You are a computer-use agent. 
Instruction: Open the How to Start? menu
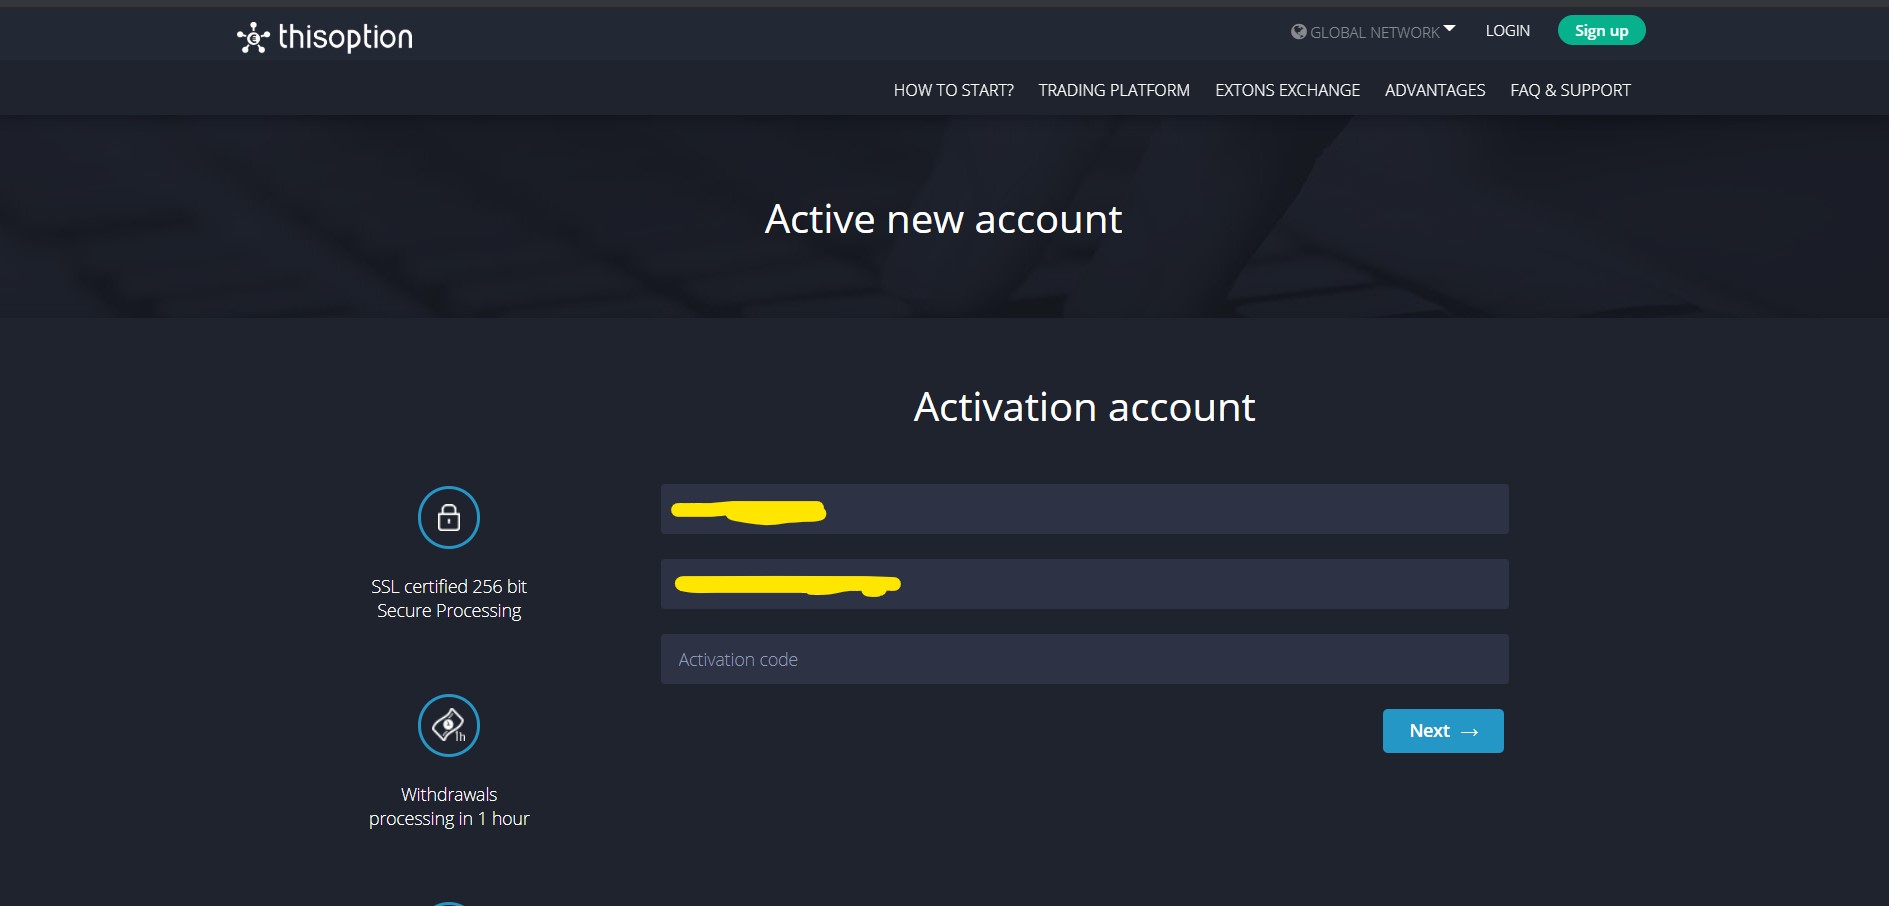[953, 90]
